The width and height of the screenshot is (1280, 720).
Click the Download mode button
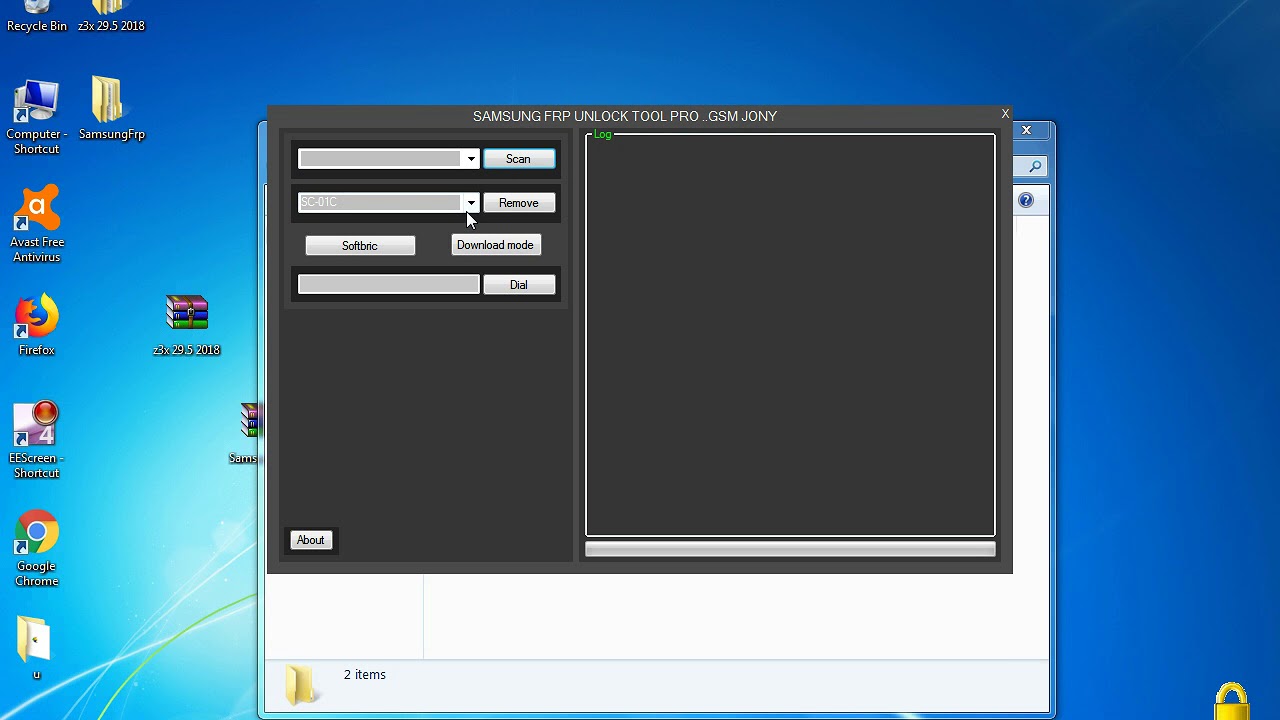[495, 245]
